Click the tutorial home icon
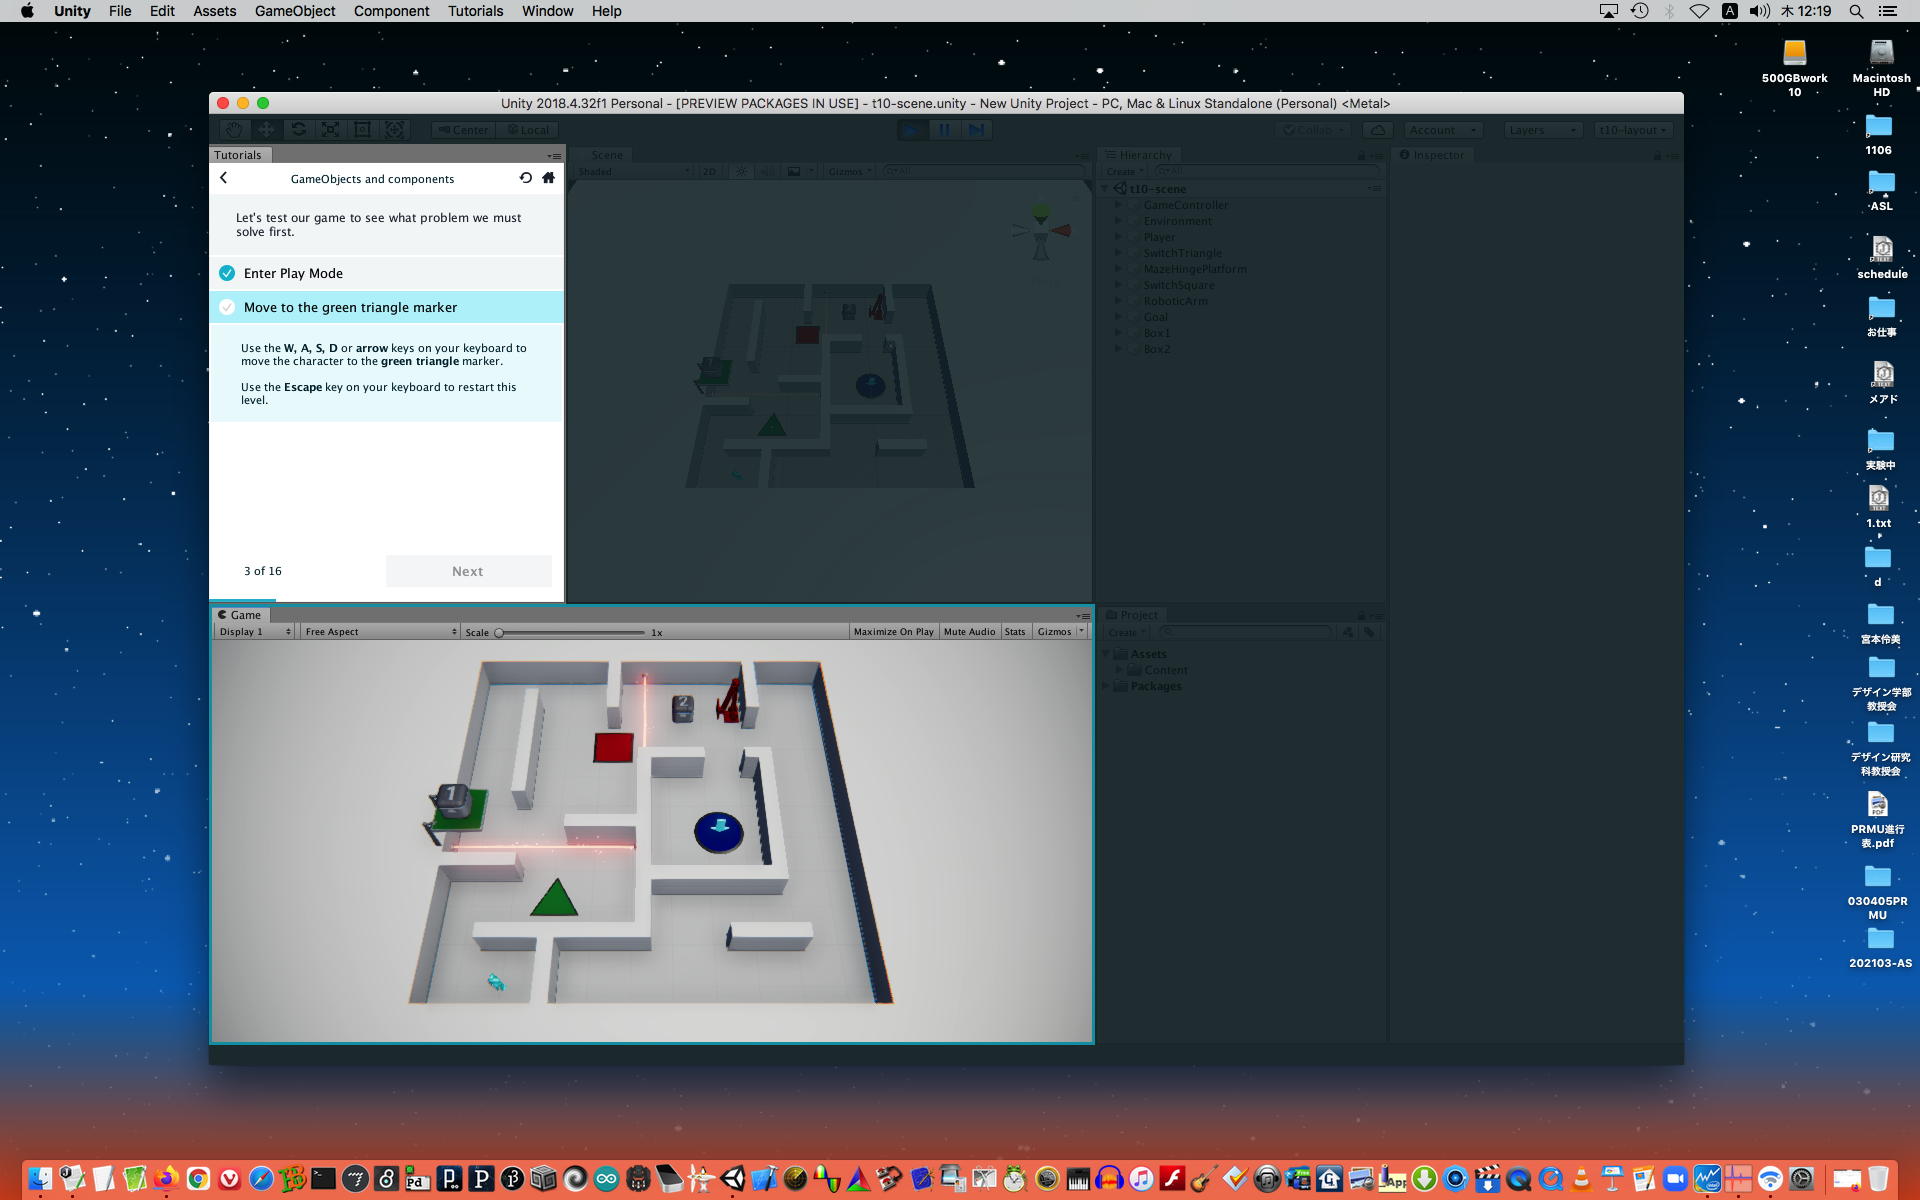This screenshot has height=1200, width=1920. pyautogui.click(x=548, y=178)
